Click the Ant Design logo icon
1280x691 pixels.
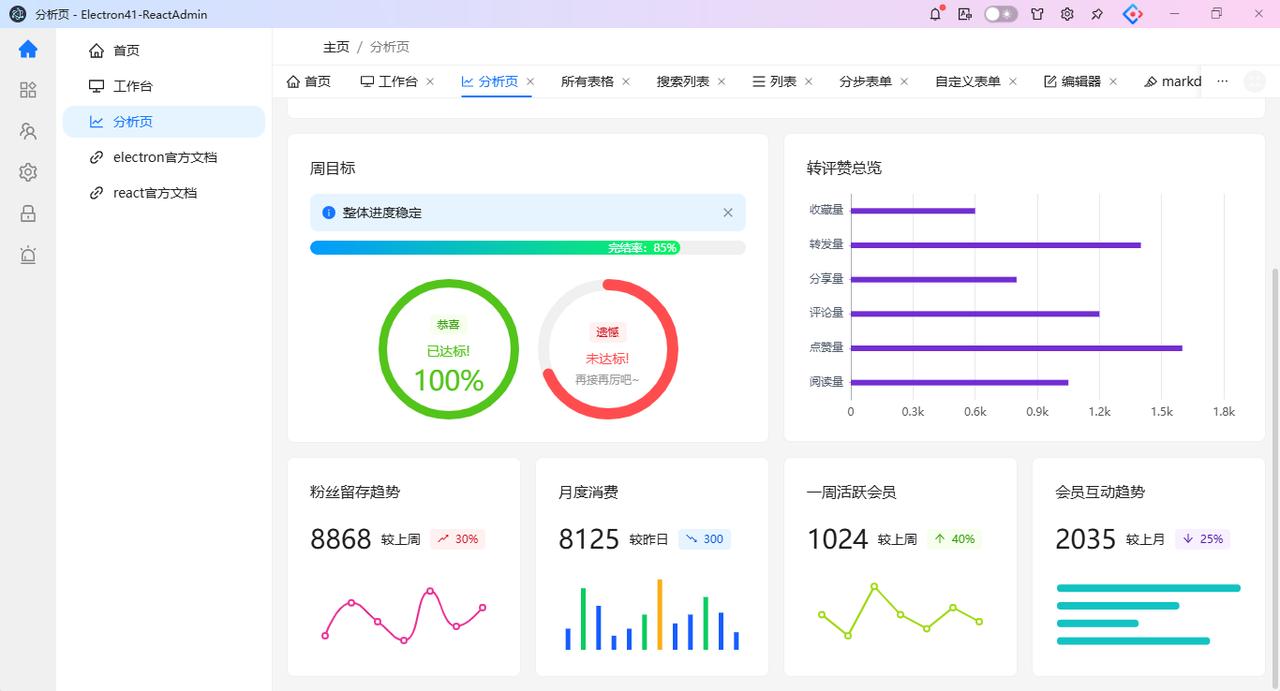pos(1132,14)
